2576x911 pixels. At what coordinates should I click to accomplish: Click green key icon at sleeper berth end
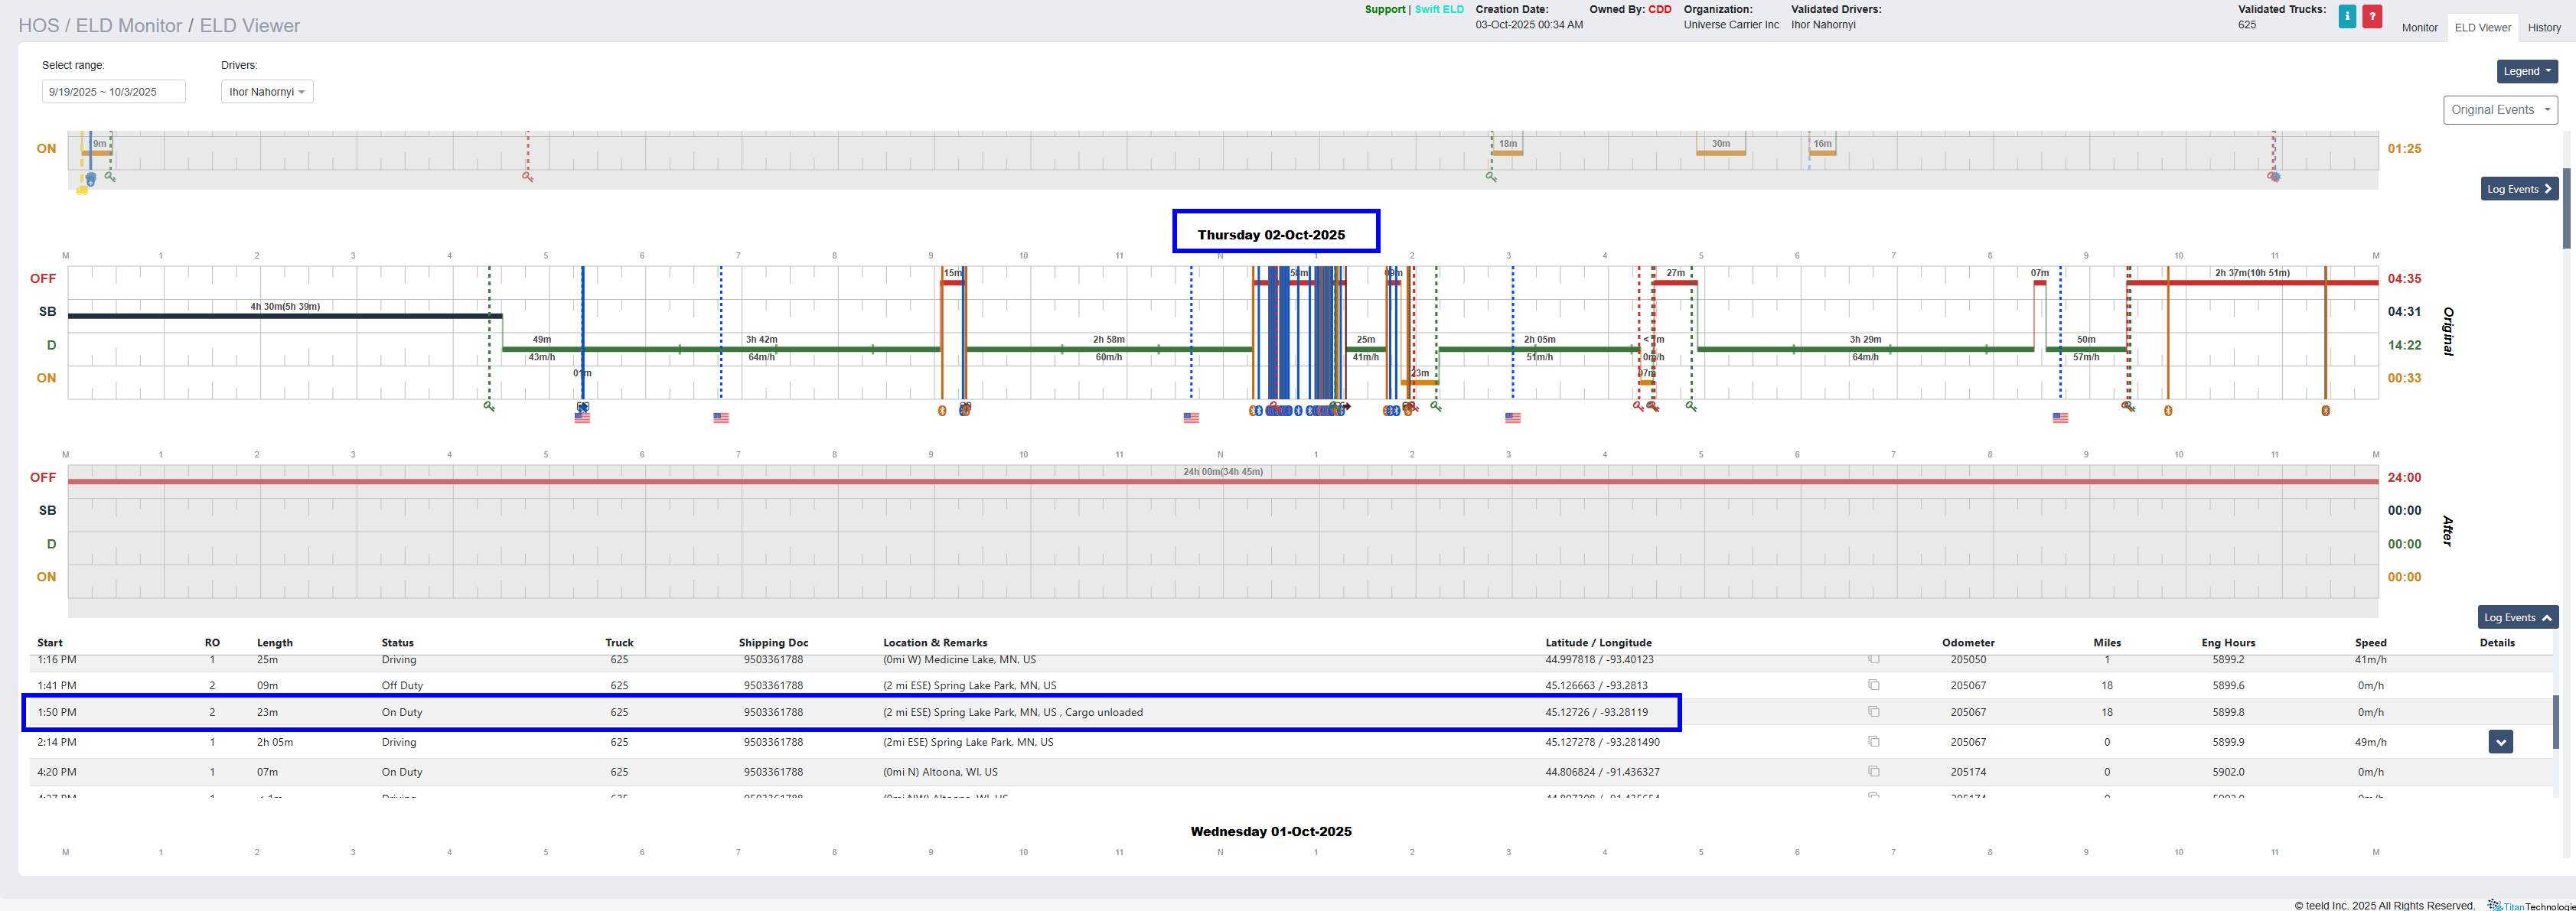489,407
